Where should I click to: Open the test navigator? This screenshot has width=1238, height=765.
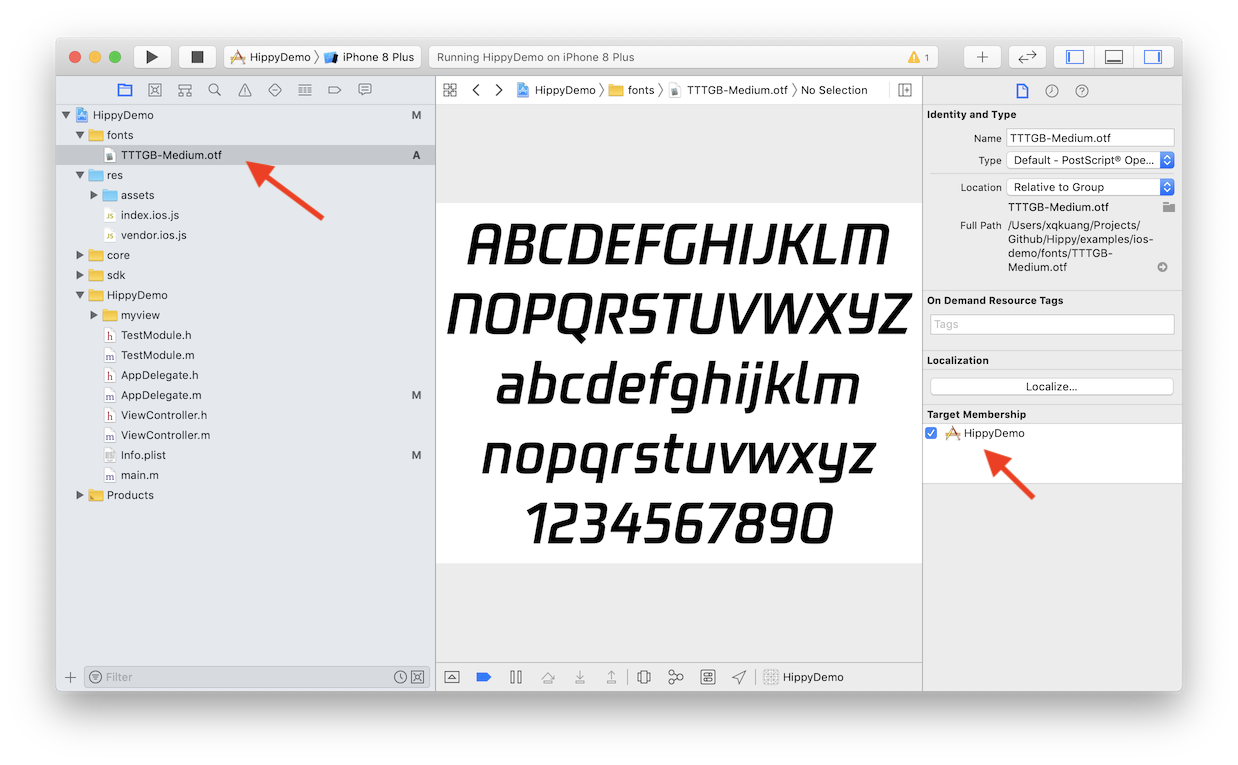click(275, 90)
